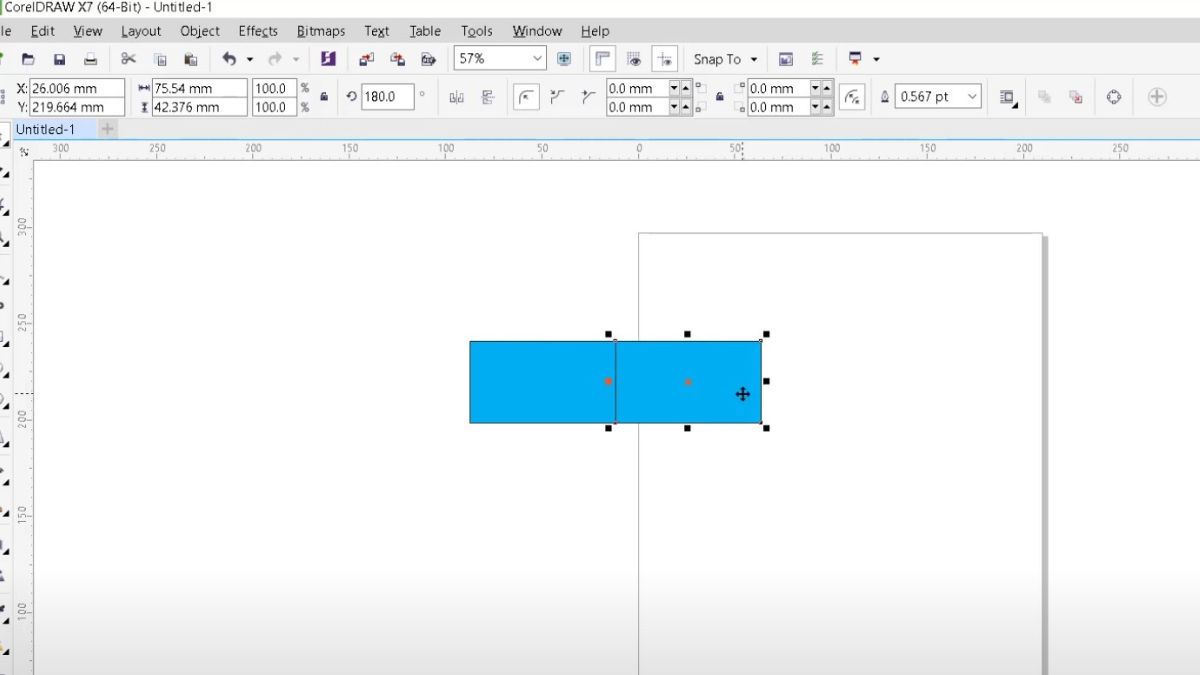1200x675 pixels.
Task: Expand the Redo history dropdown arrow
Action: [296, 59]
